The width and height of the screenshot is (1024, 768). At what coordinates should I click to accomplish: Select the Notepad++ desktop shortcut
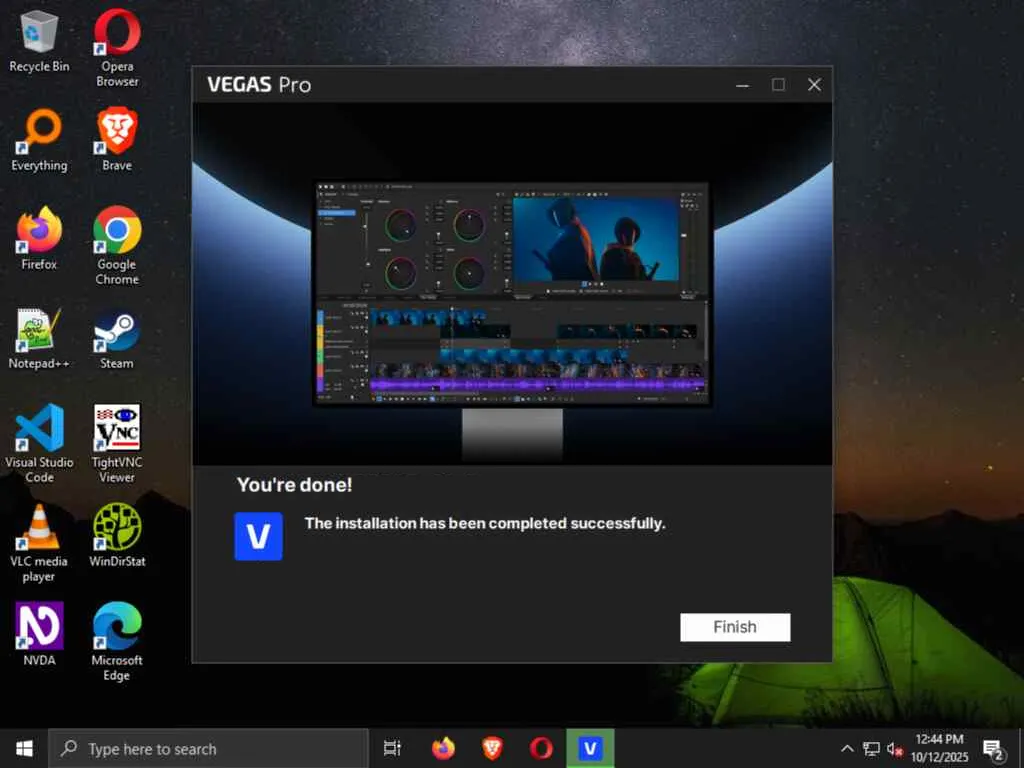point(39,338)
